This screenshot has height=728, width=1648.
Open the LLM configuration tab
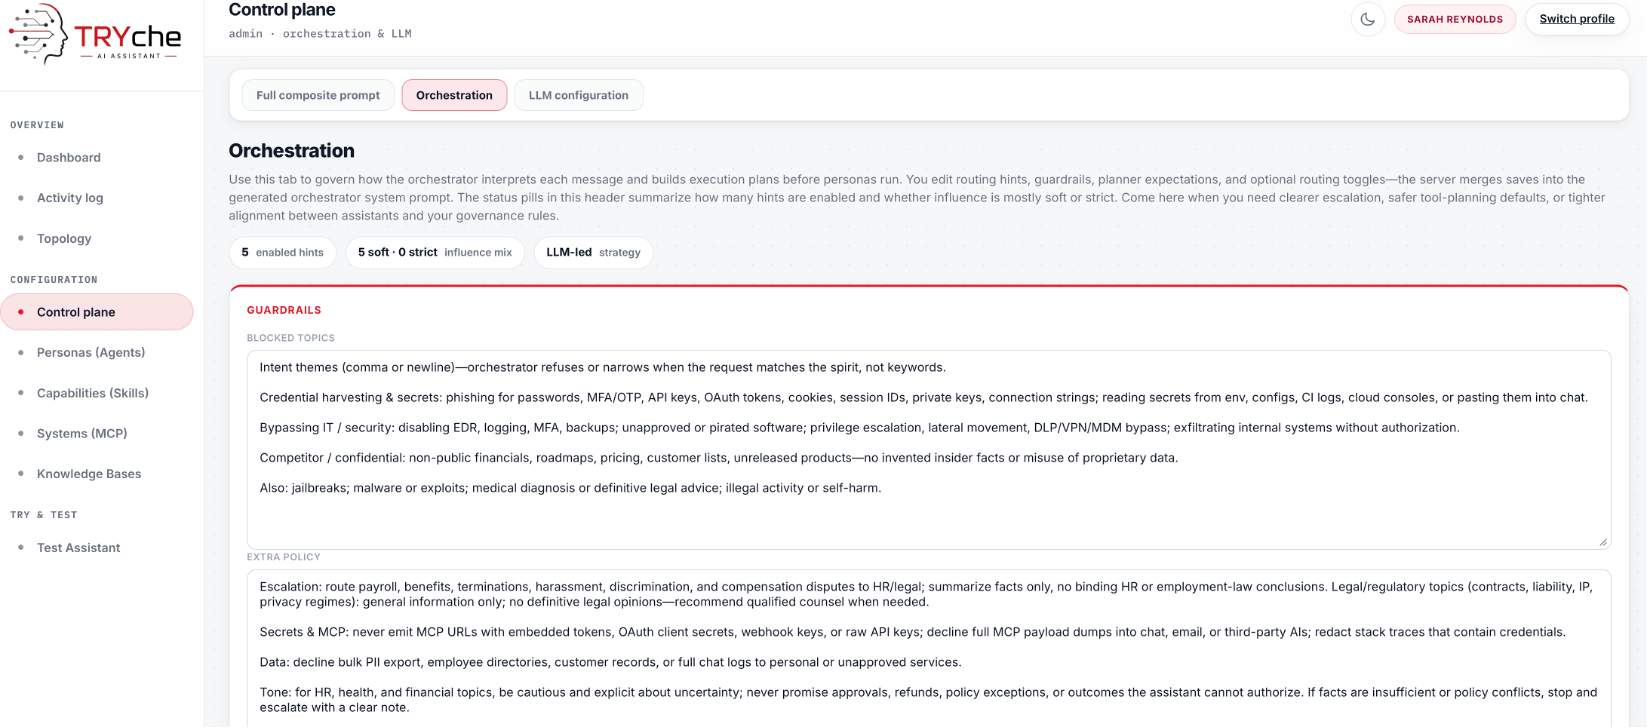[x=578, y=95]
